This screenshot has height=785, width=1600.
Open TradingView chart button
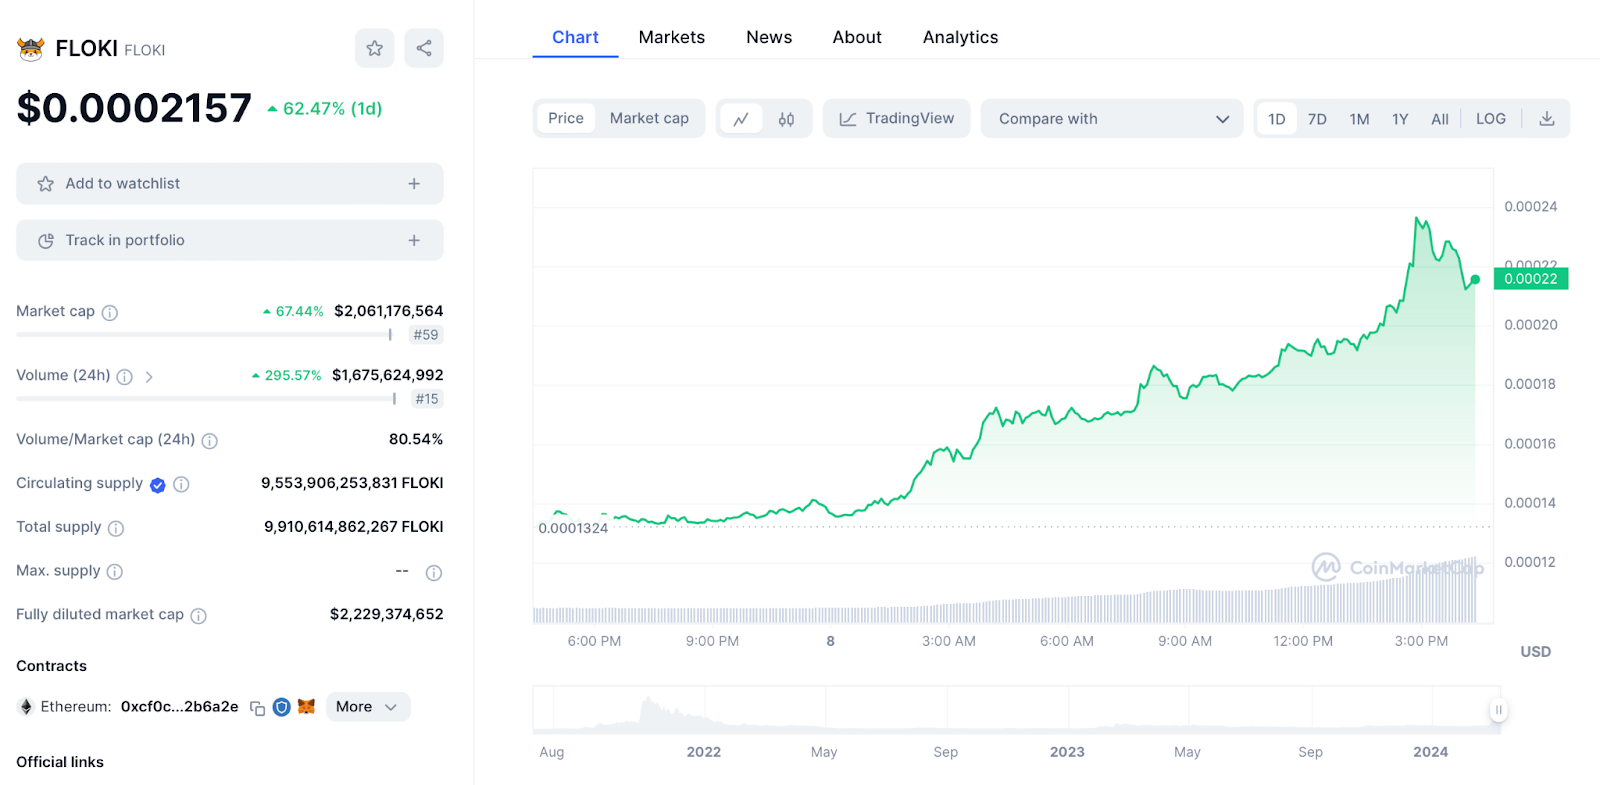pyautogui.click(x=897, y=119)
